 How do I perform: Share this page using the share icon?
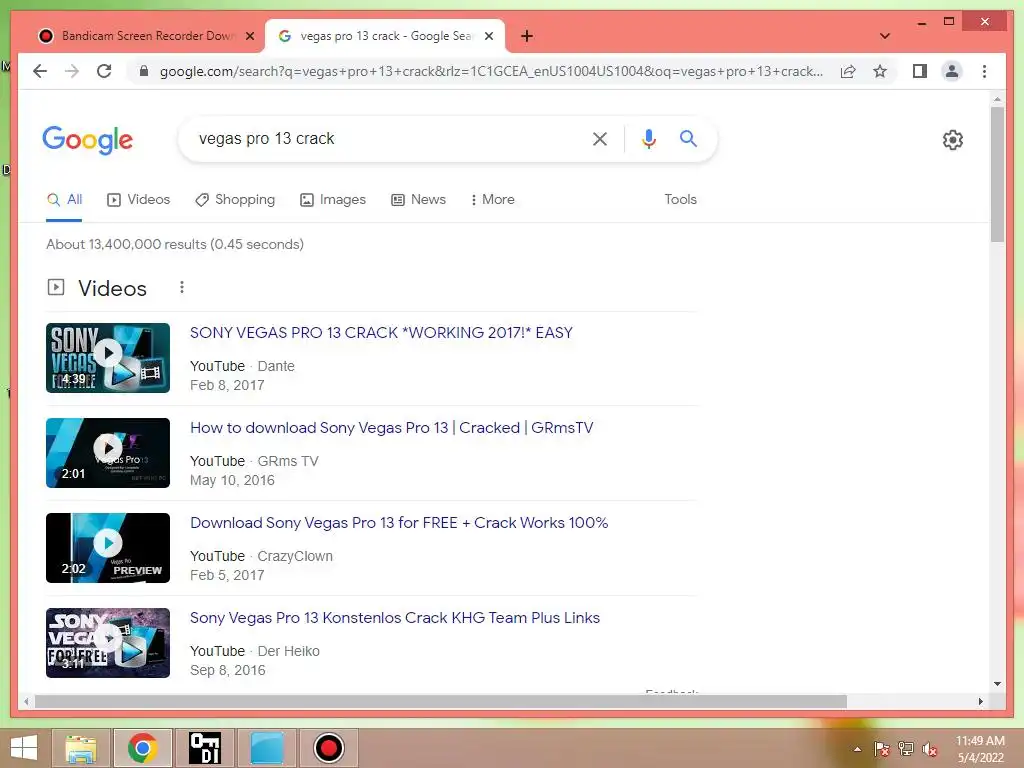(x=848, y=71)
